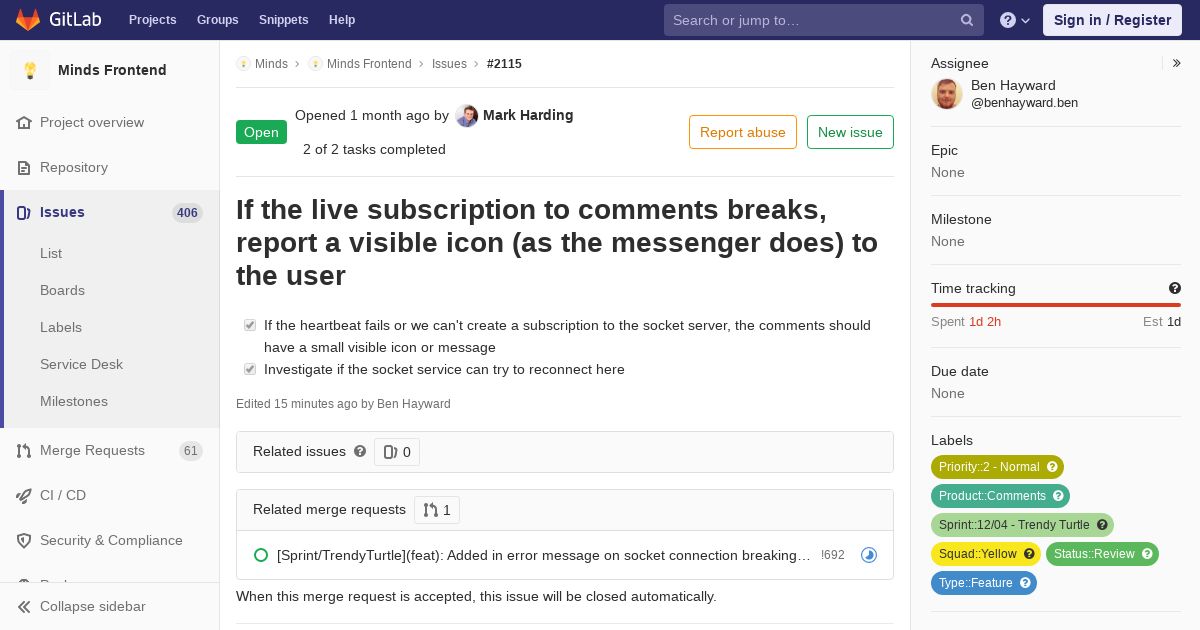This screenshot has height=630, width=1200.
Task: Click the Type::Feature label
Action: pos(984,583)
